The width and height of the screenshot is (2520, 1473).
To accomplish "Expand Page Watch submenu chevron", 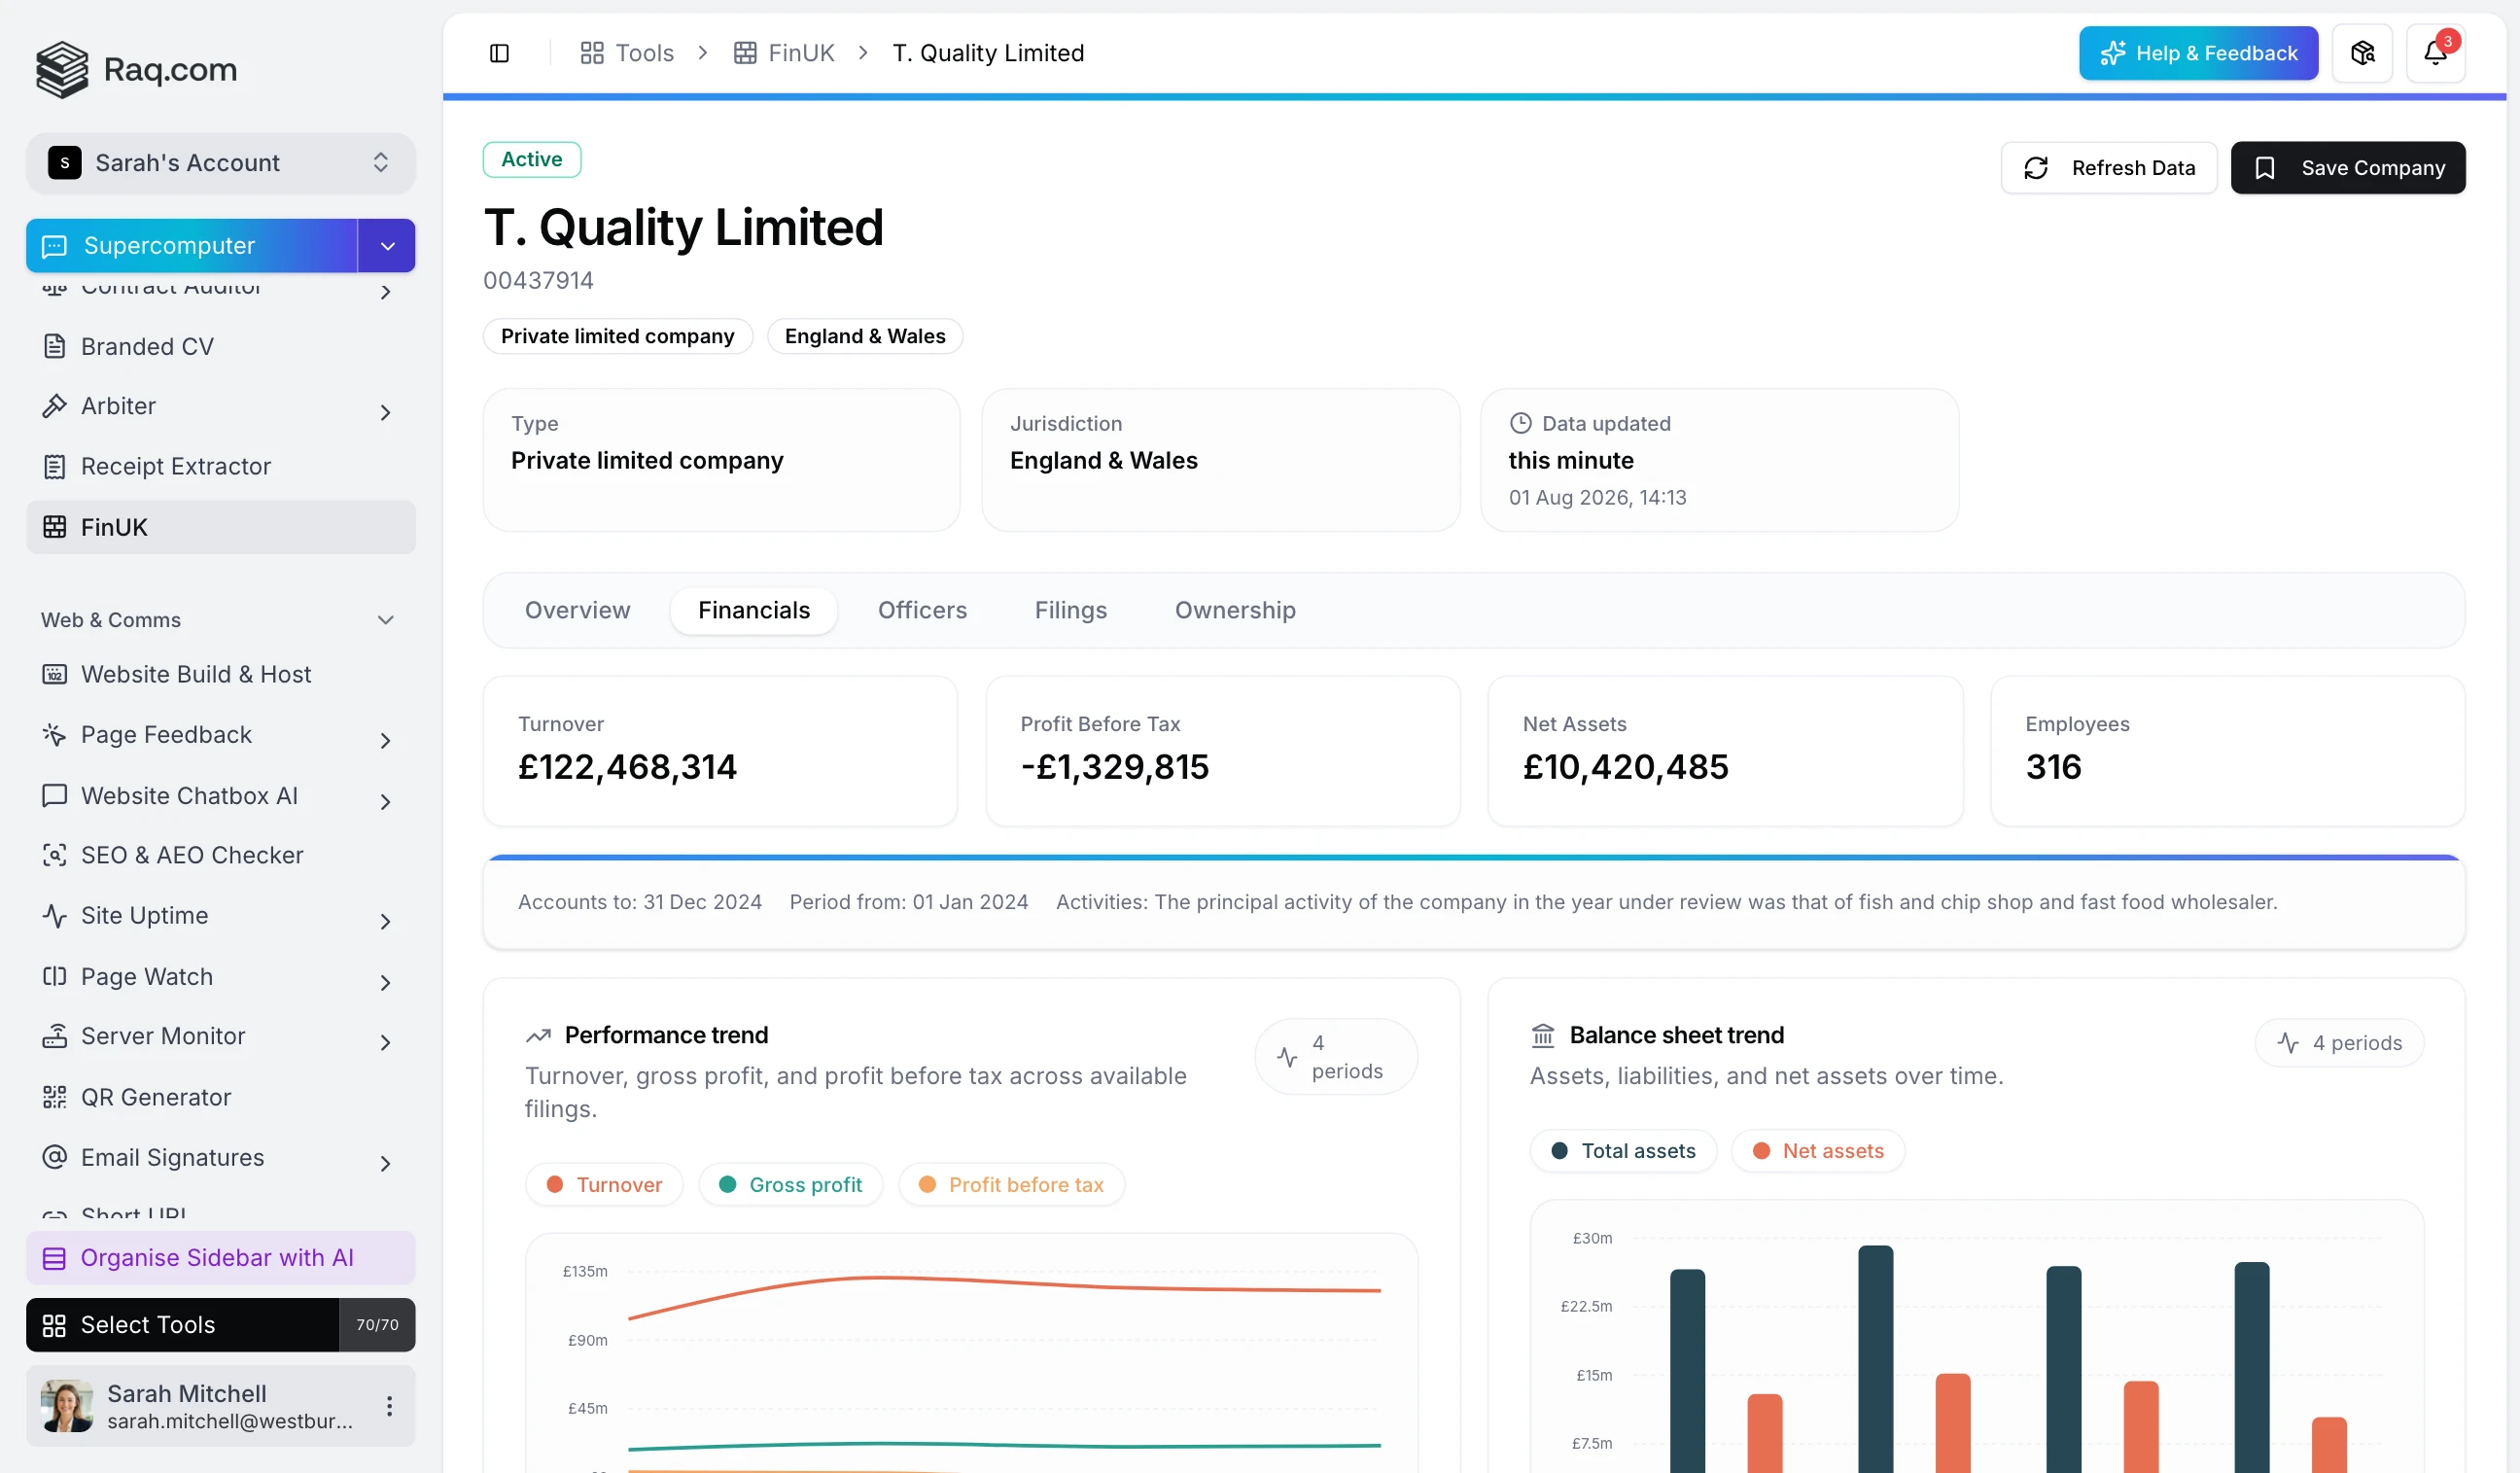I will [386, 982].
